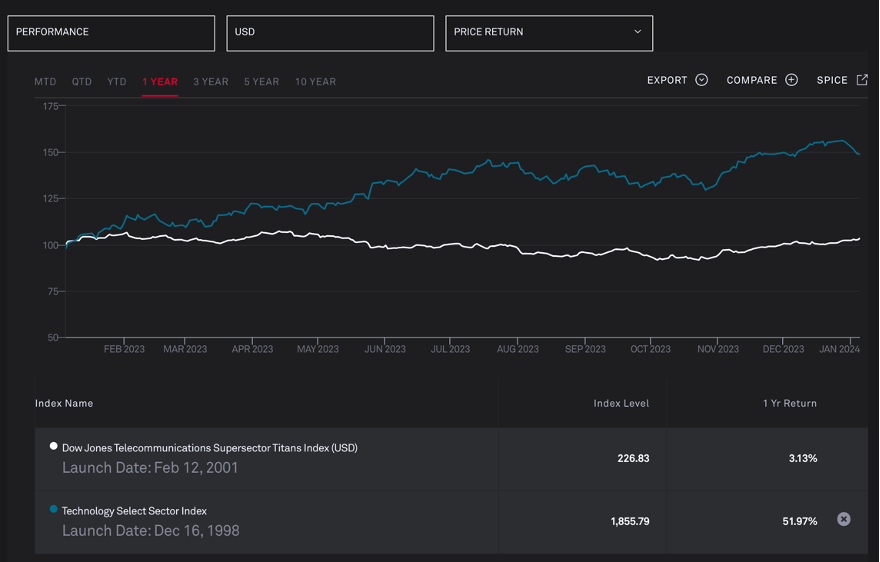Remove Technology Select Sector Index with X icon

click(843, 519)
